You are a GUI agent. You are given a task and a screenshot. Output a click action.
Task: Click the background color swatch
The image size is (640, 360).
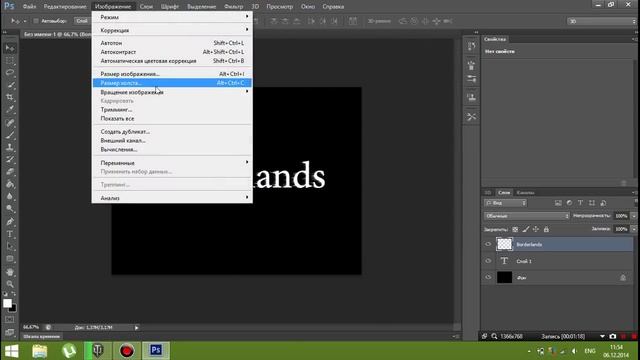pyautogui.click(x=13, y=309)
